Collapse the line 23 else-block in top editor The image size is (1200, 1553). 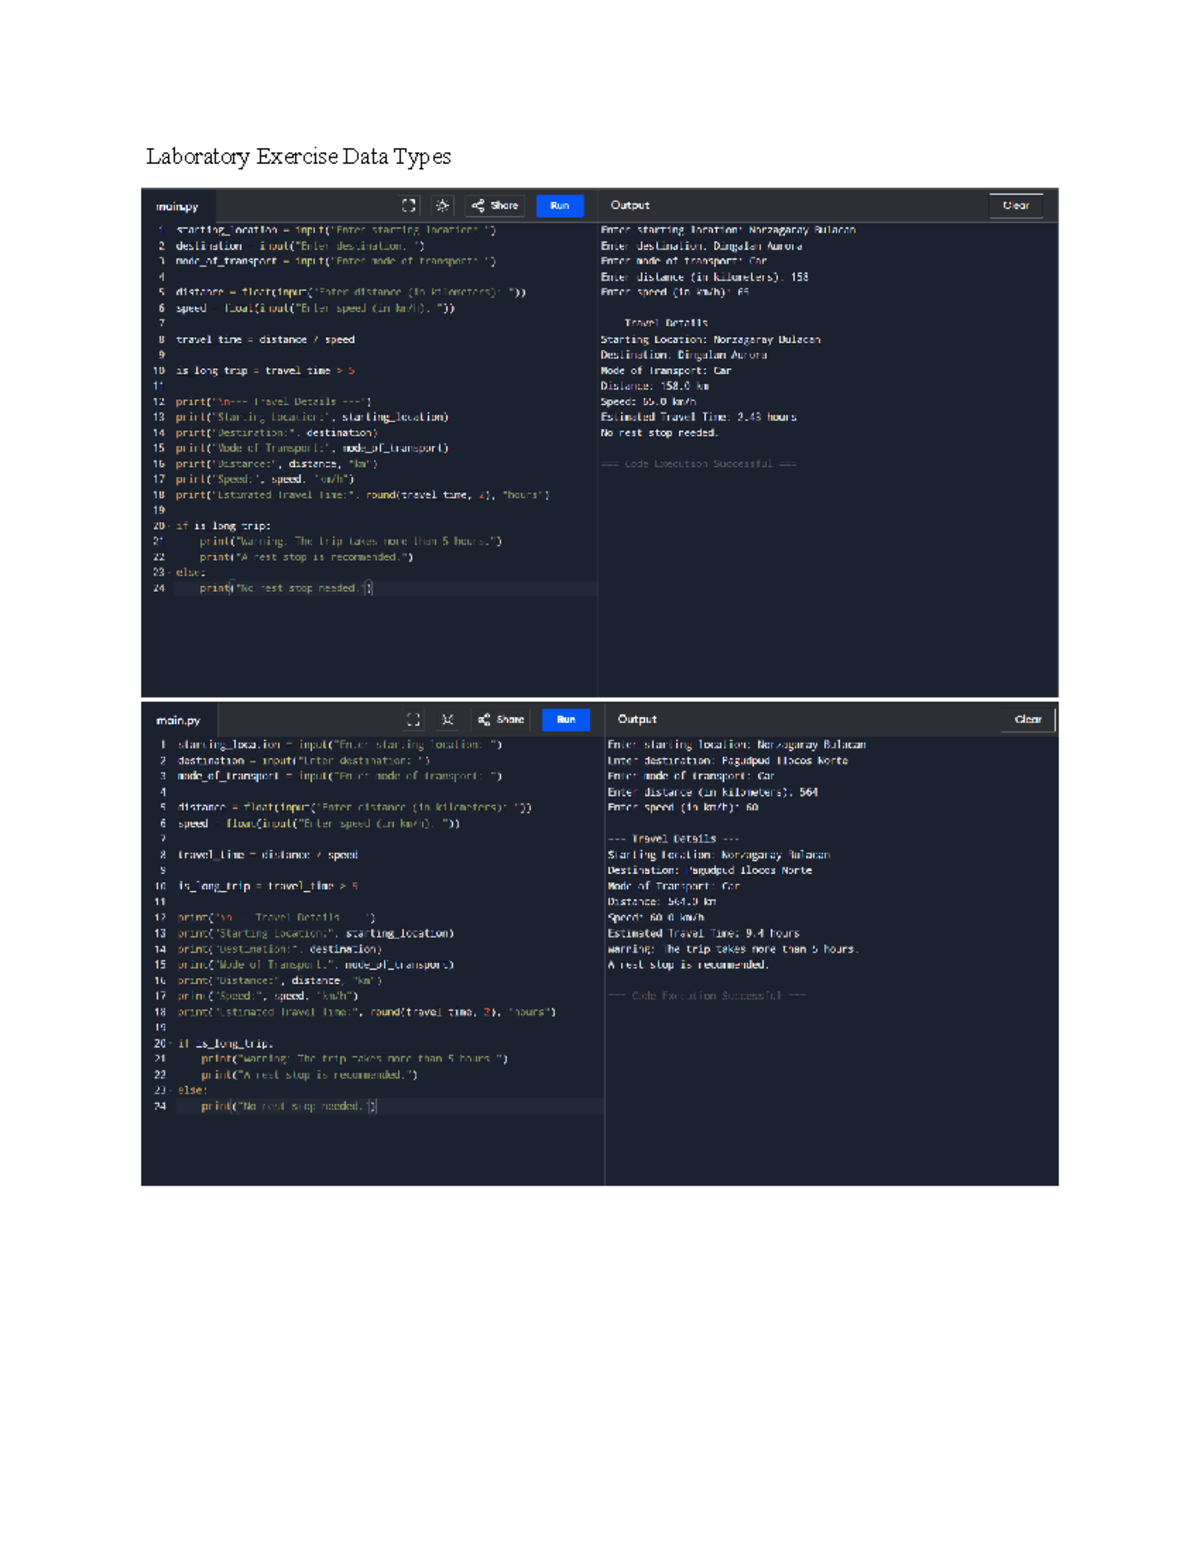[169, 573]
